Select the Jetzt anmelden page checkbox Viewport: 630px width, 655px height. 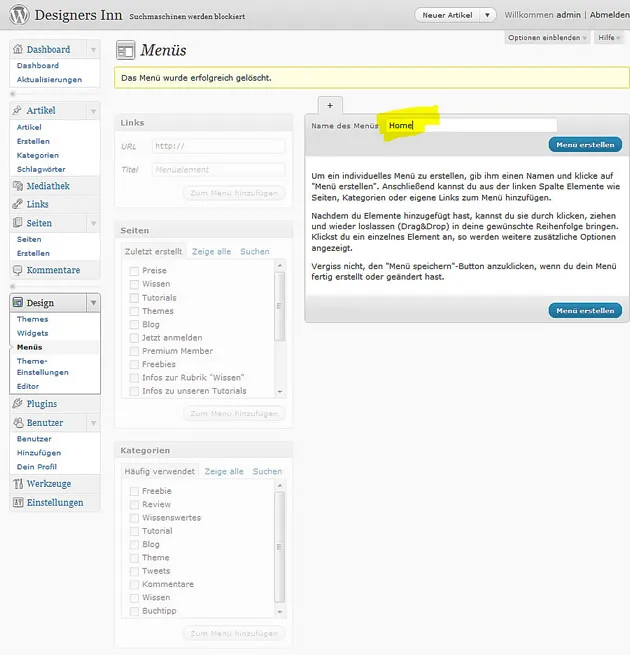pyautogui.click(x=134, y=338)
